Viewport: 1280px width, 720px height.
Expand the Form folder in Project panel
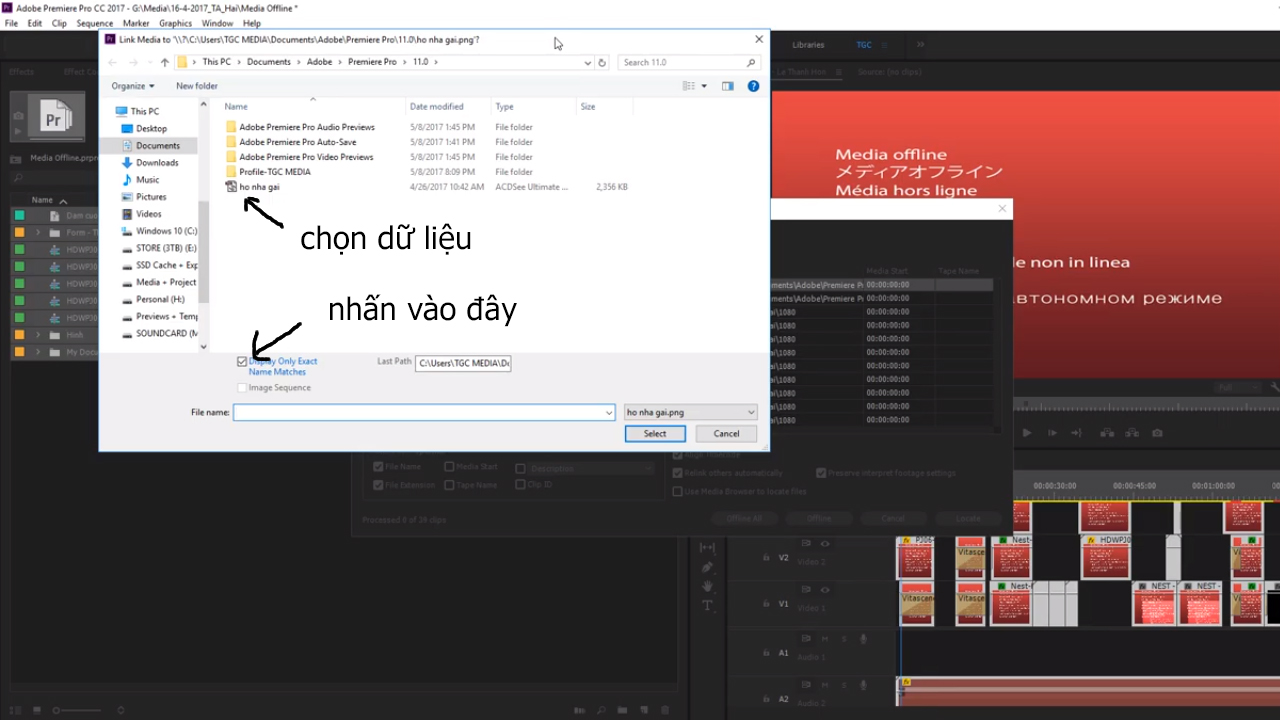(39, 232)
